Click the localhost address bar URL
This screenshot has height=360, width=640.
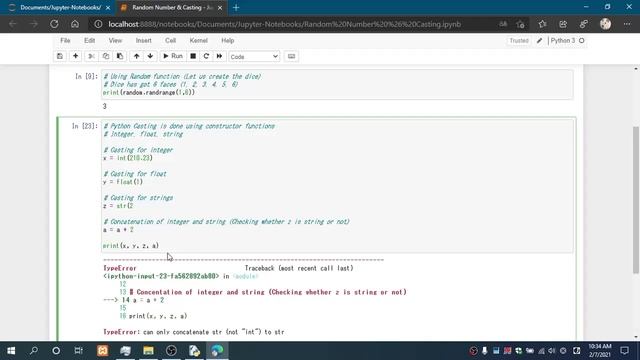tap(284, 24)
